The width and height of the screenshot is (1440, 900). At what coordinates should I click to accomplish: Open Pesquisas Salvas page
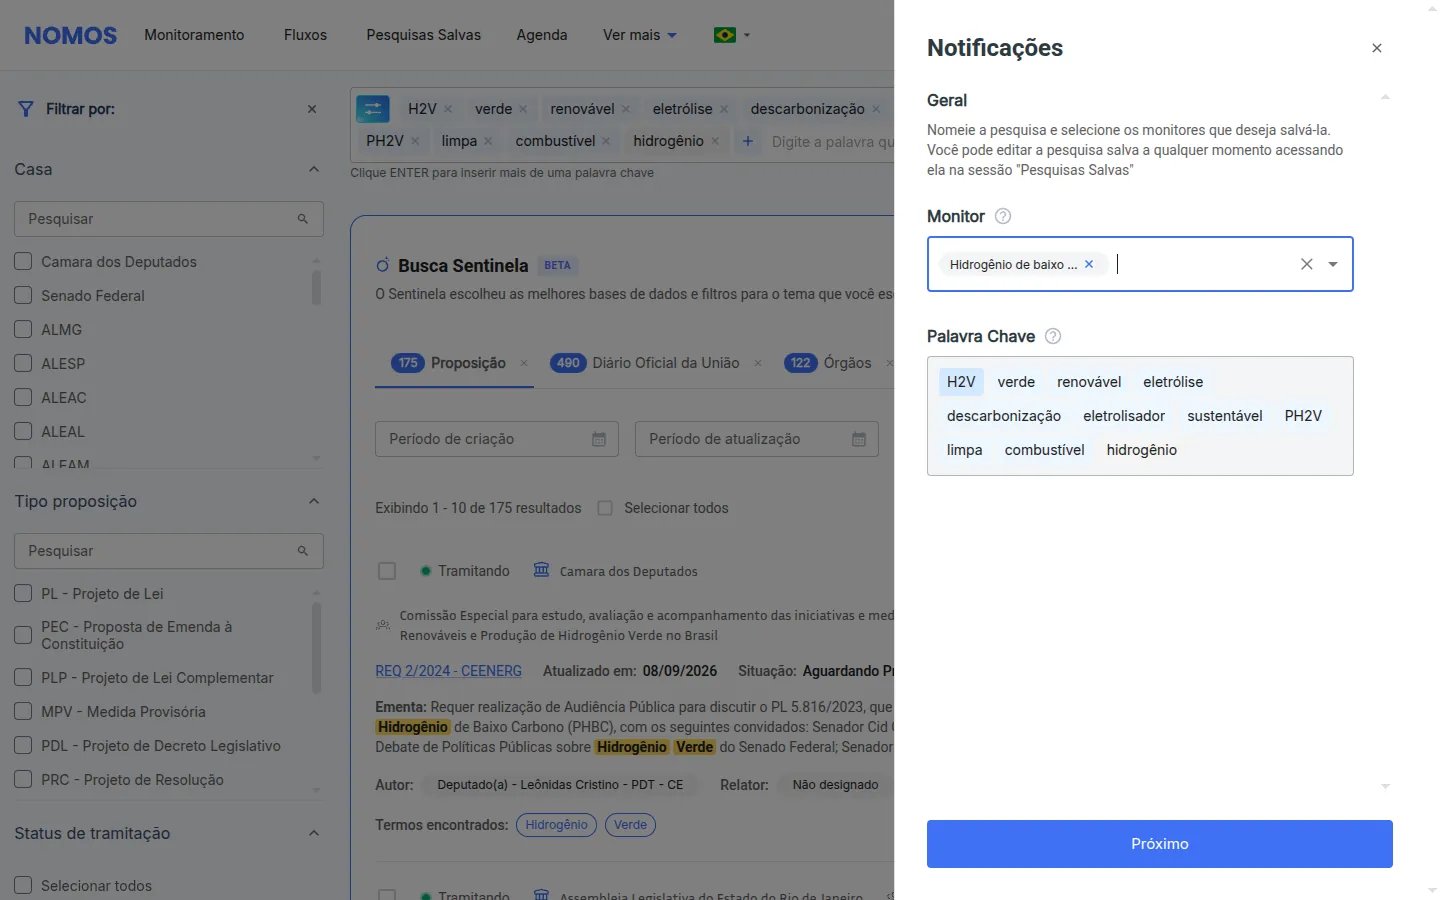(423, 35)
